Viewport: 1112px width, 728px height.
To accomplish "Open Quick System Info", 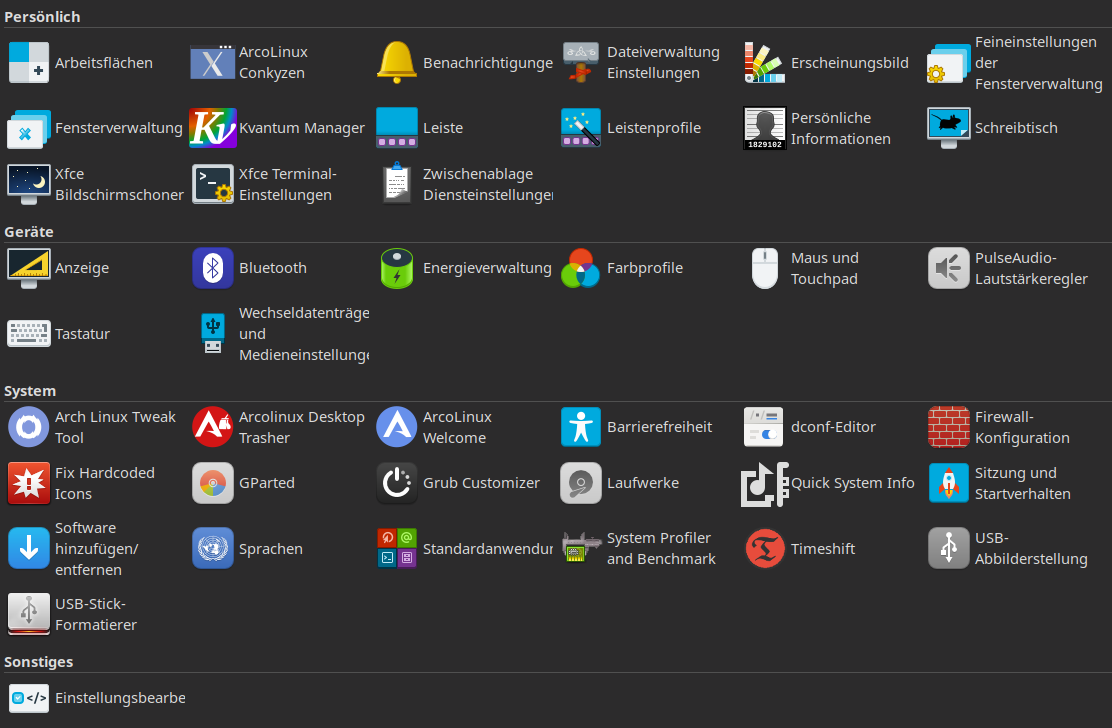I will pos(765,483).
